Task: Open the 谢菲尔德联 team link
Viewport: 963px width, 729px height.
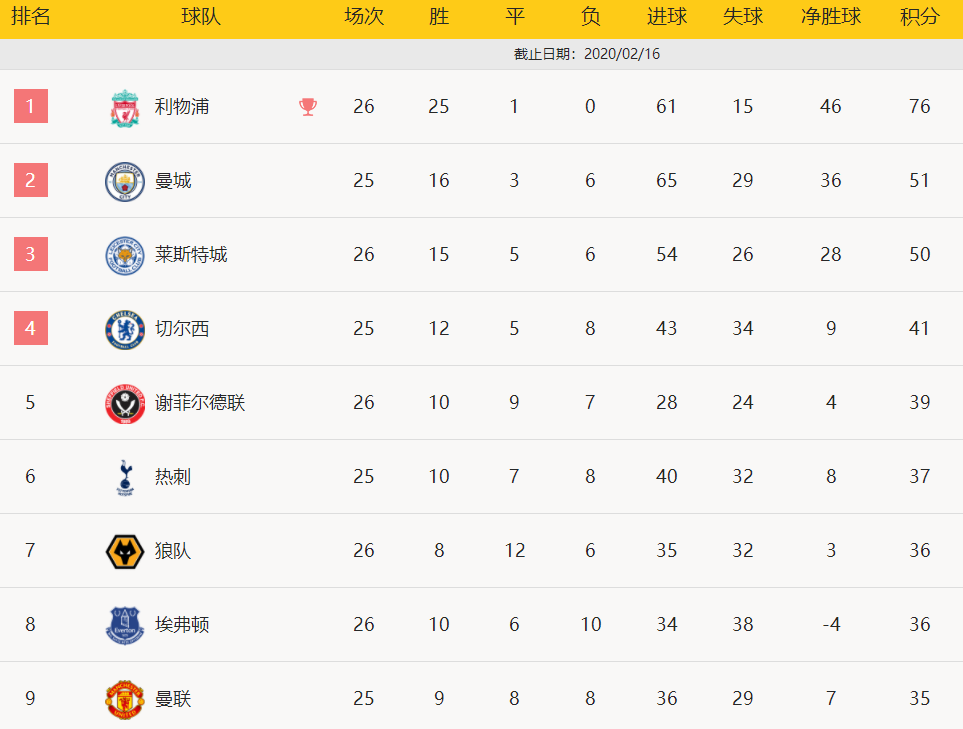Action: pyautogui.click(x=200, y=403)
